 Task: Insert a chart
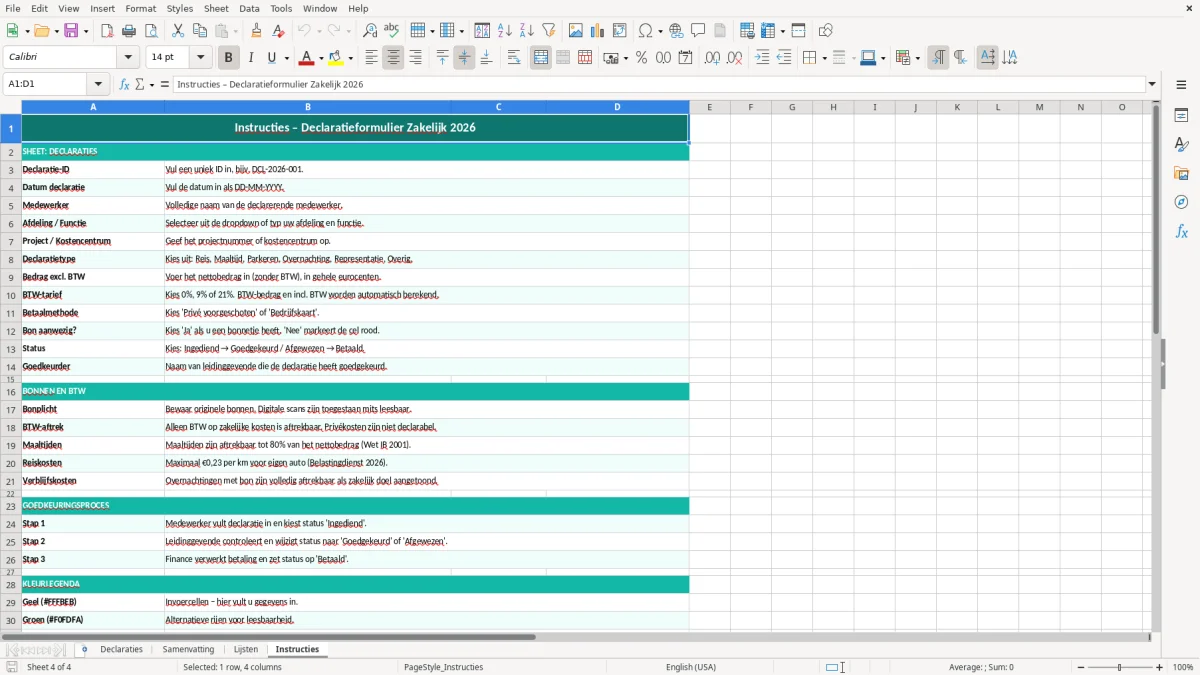(x=598, y=31)
